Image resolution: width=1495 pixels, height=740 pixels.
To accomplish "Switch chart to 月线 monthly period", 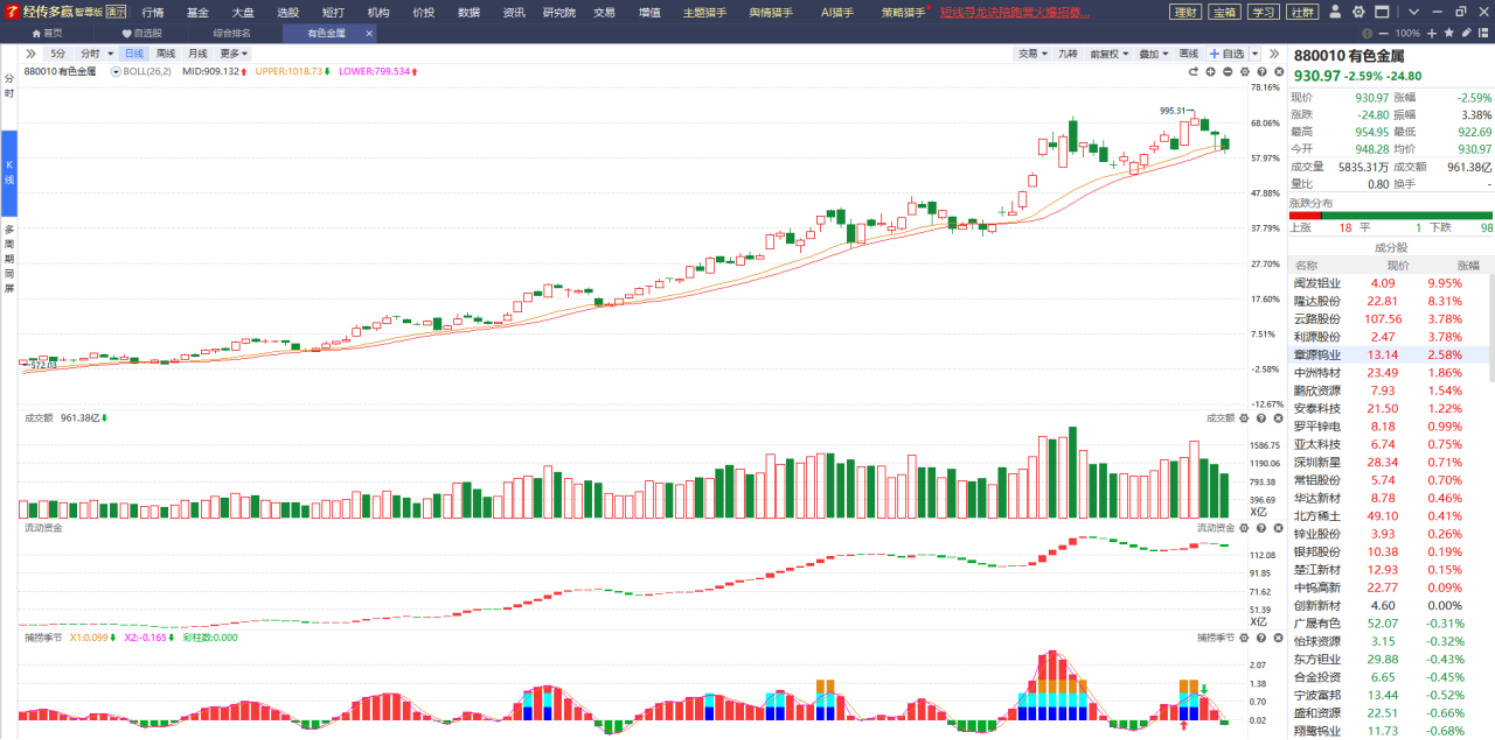I will 198,53.
